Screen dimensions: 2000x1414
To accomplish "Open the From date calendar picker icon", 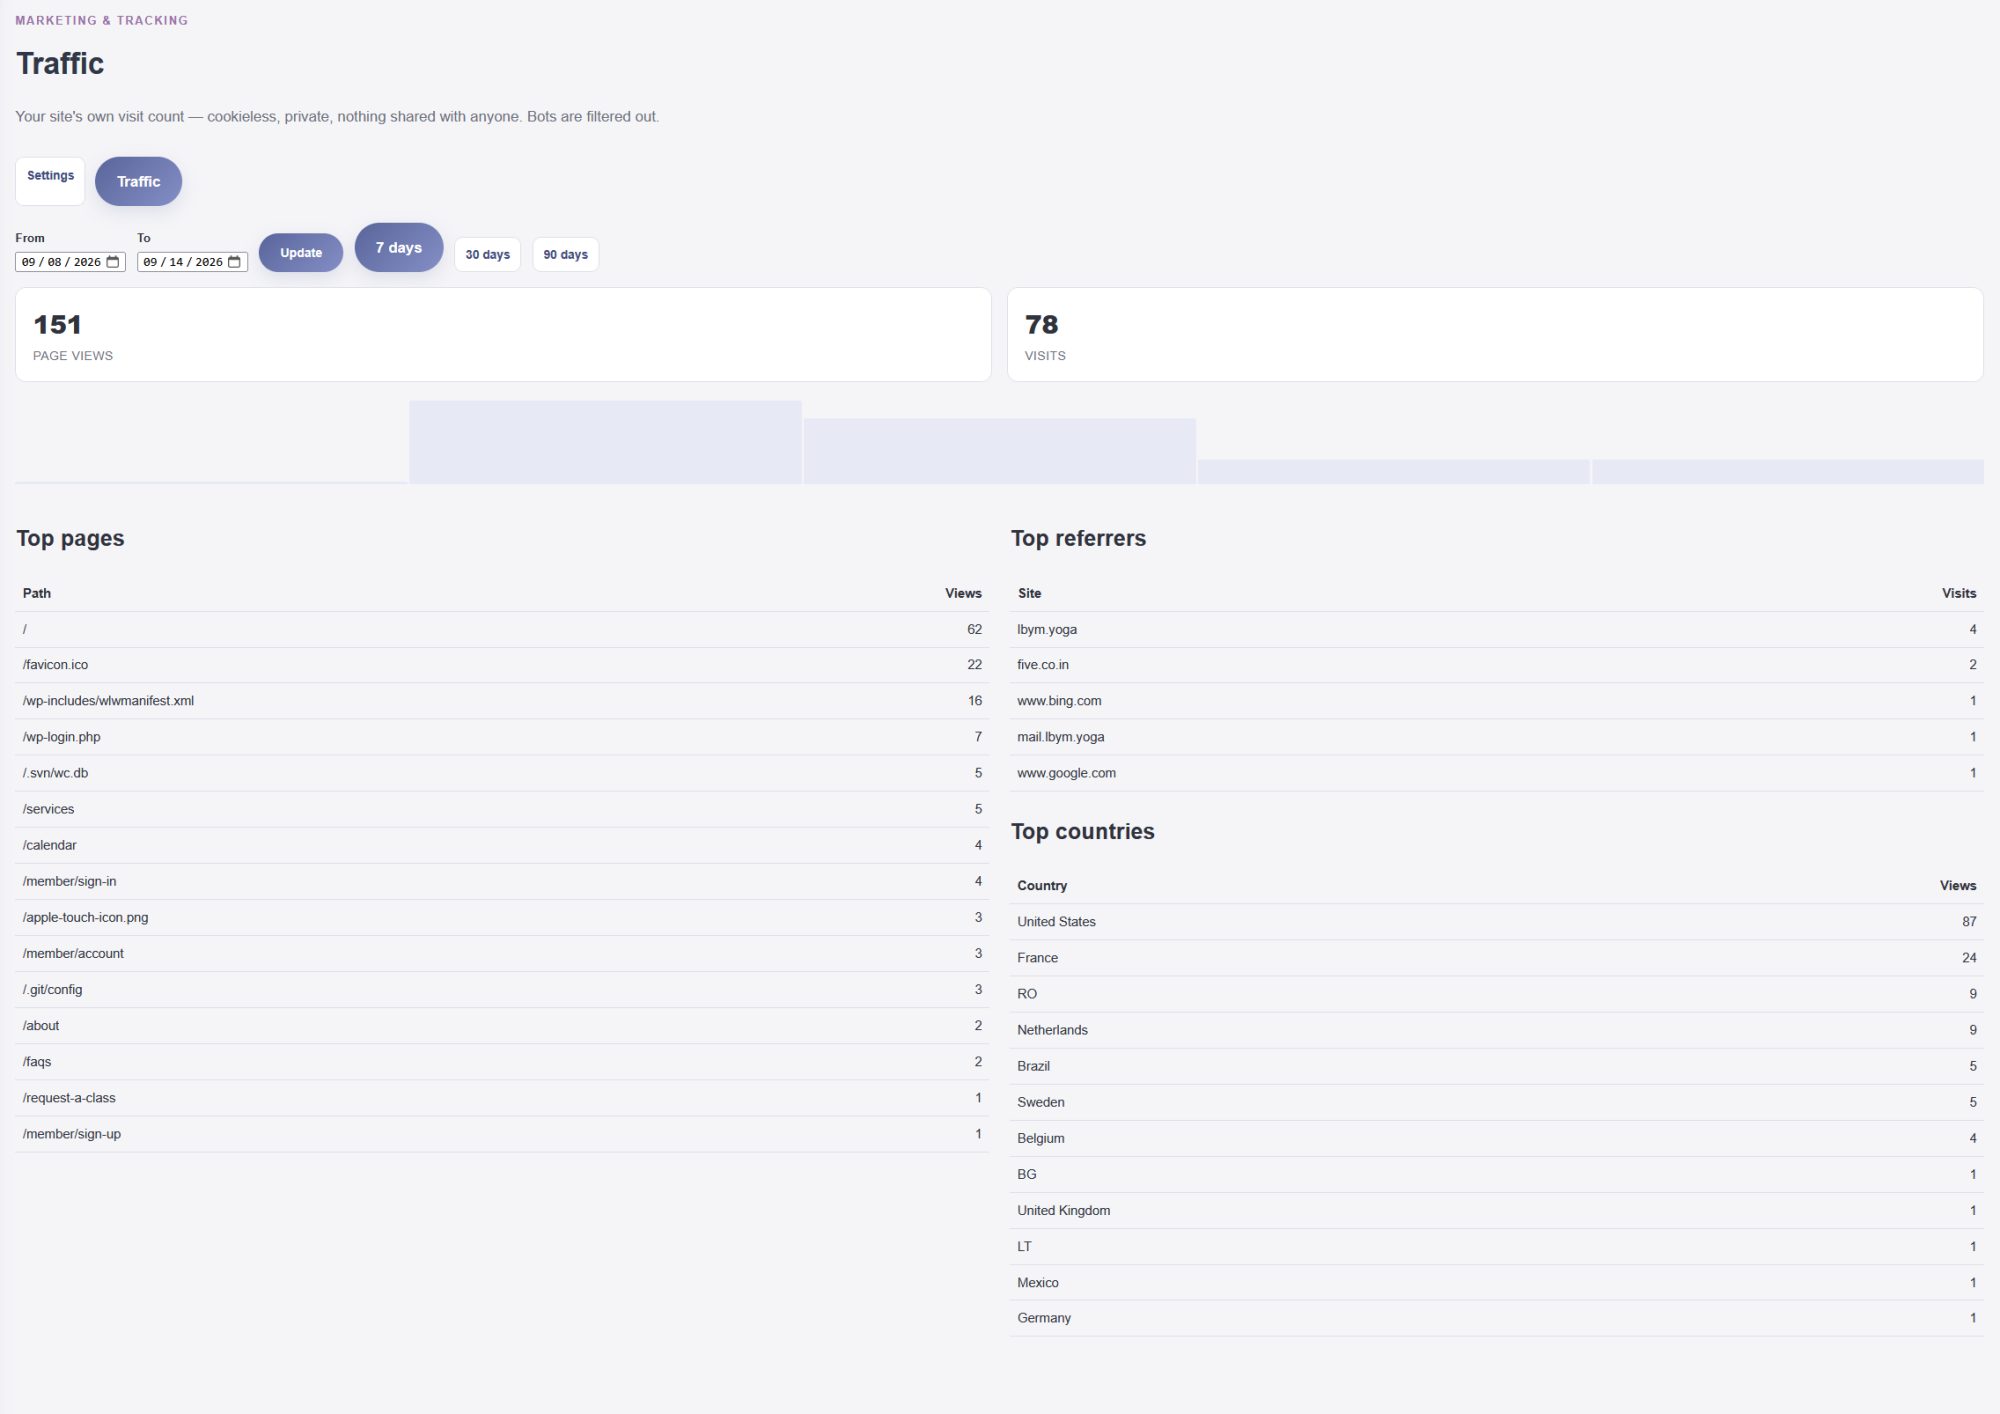I will coord(113,262).
